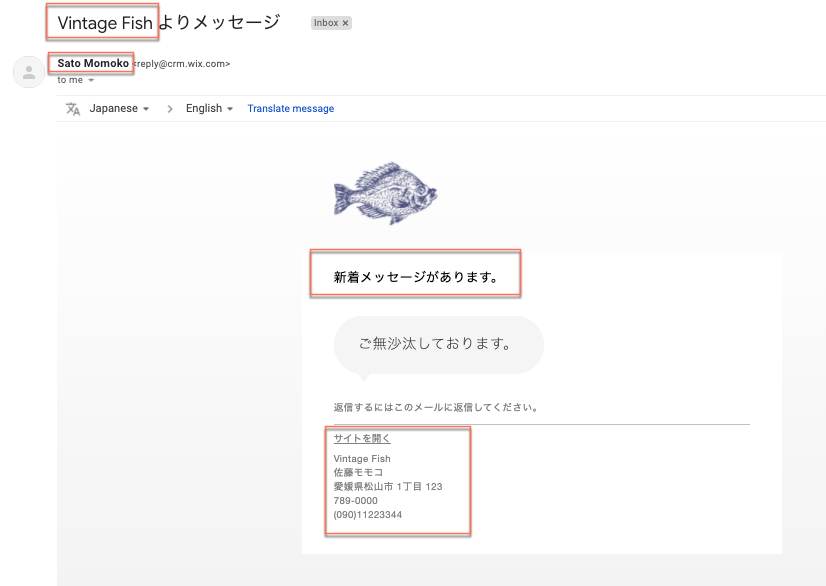Expand recipient details arrow next to 'to me'
Image resolution: width=826 pixels, height=586 pixels.
pos(91,80)
